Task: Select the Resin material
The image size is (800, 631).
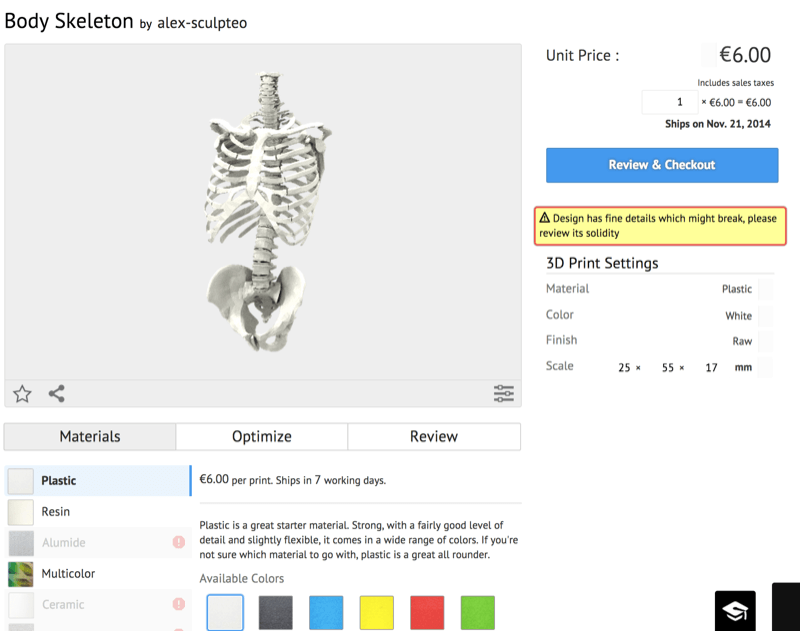Action: (56, 512)
